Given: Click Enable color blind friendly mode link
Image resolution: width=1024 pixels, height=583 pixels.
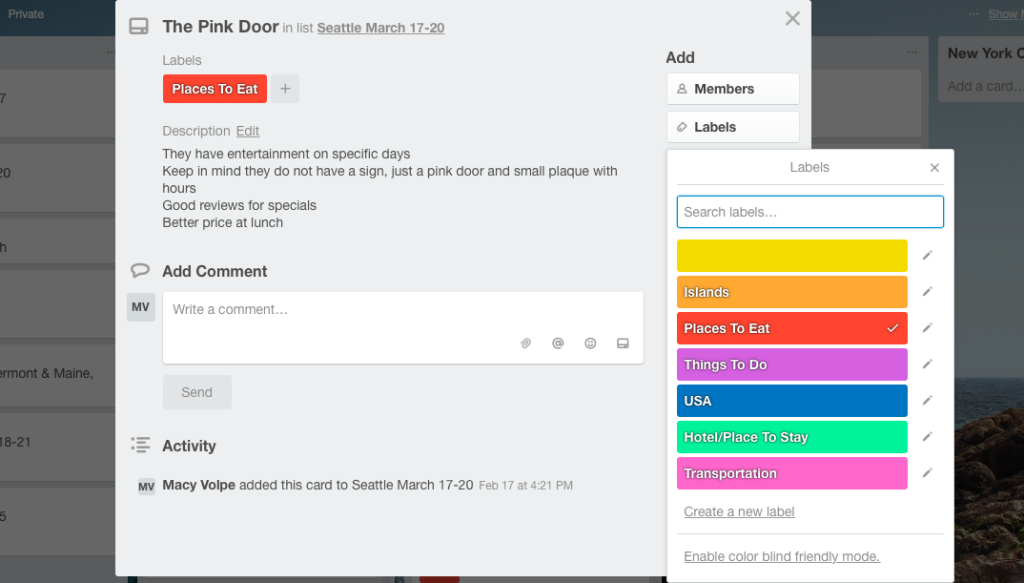Looking at the screenshot, I should click(782, 556).
